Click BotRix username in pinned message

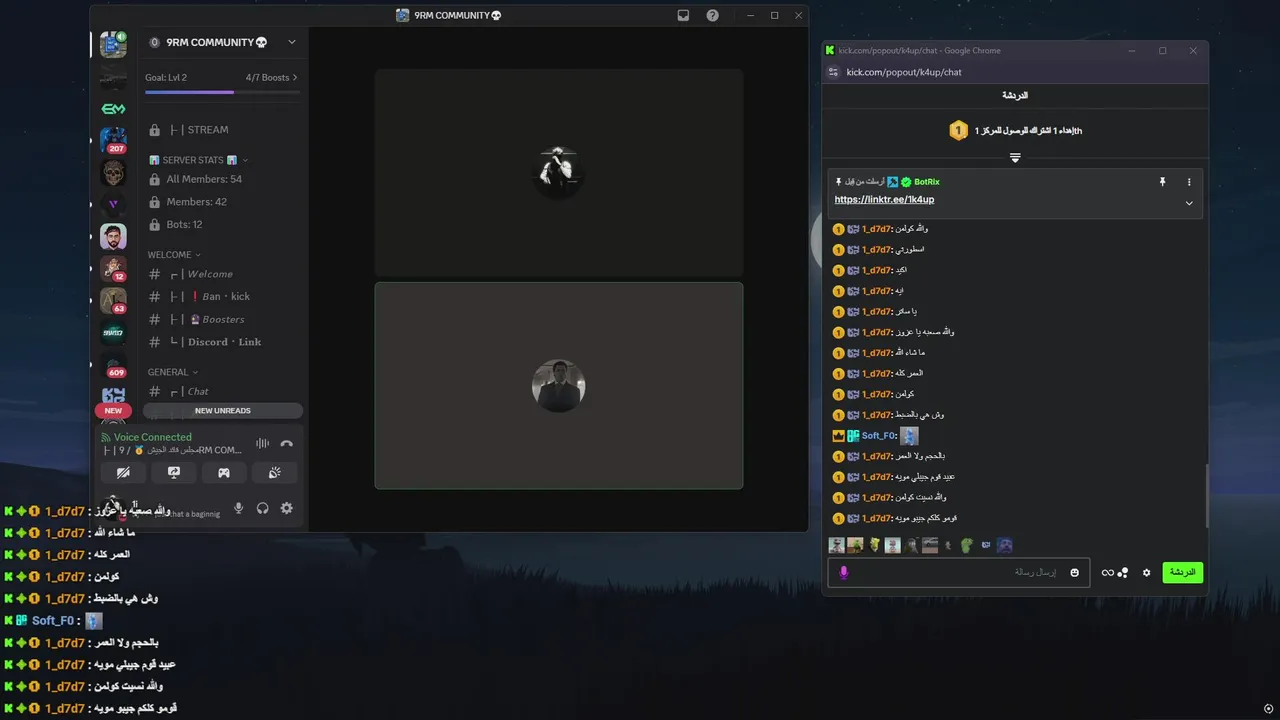point(926,182)
